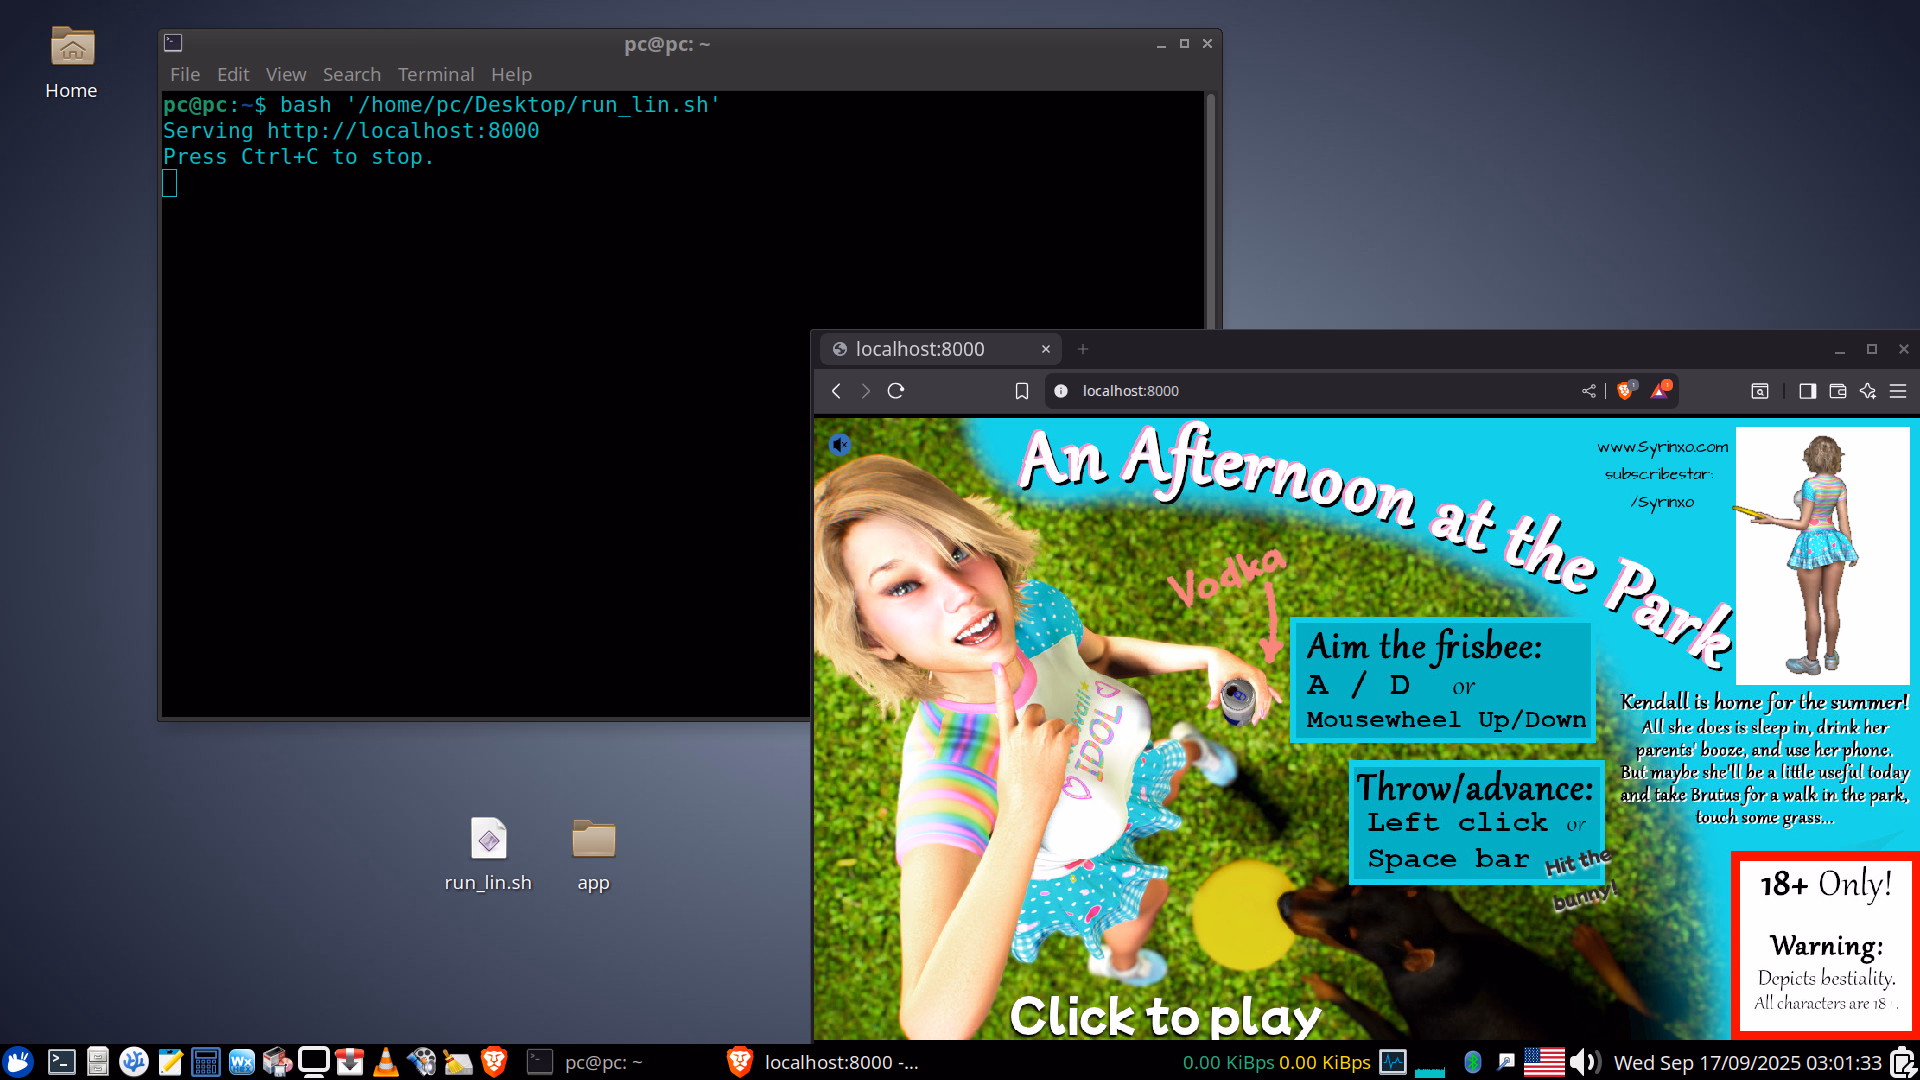Click the volume speaker in system tray
This screenshot has height=1080, width=1920.
[x=1583, y=1062]
